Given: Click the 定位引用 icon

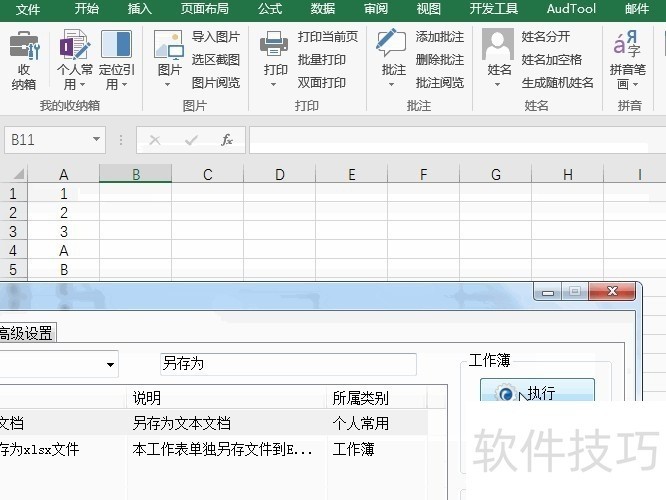Looking at the screenshot, I should pyautogui.click(x=116, y=44).
